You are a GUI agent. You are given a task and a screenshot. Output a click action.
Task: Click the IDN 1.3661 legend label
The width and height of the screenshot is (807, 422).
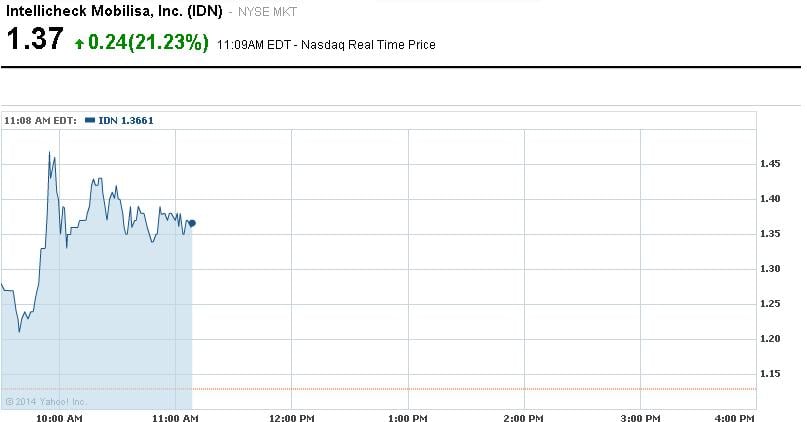[x=125, y=120]
